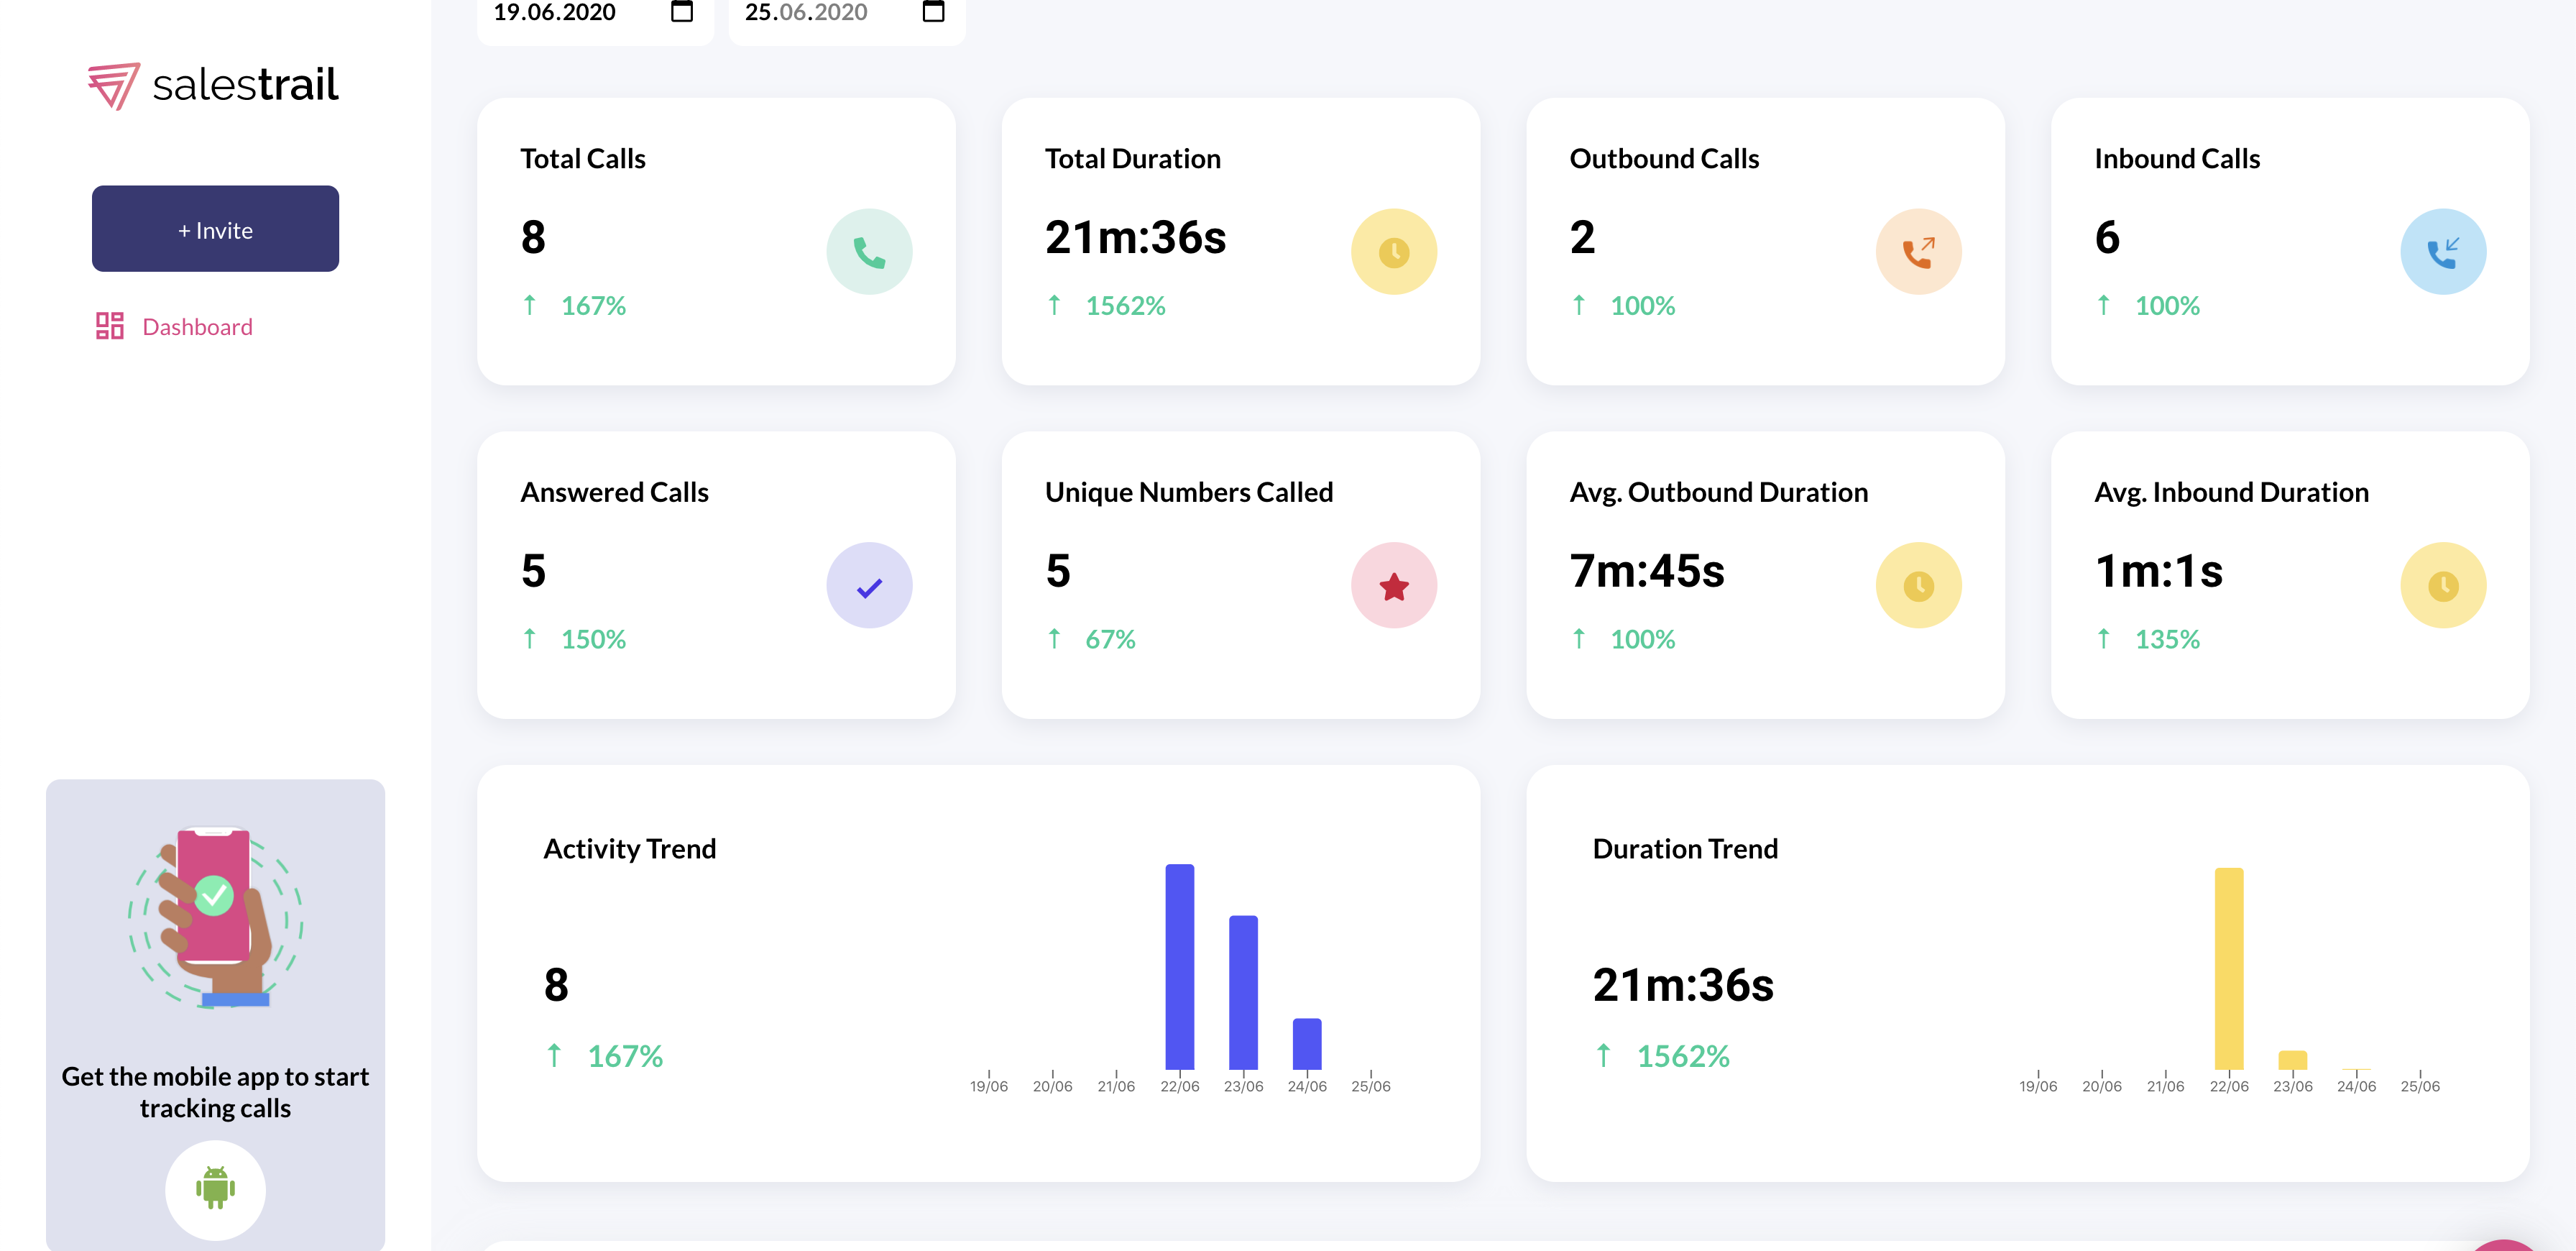Image resolution: width=2576 pixels, height=1251 pixels.
Task: Click the star icon on Unique Numbers Called
Action: coord(1394,585)
